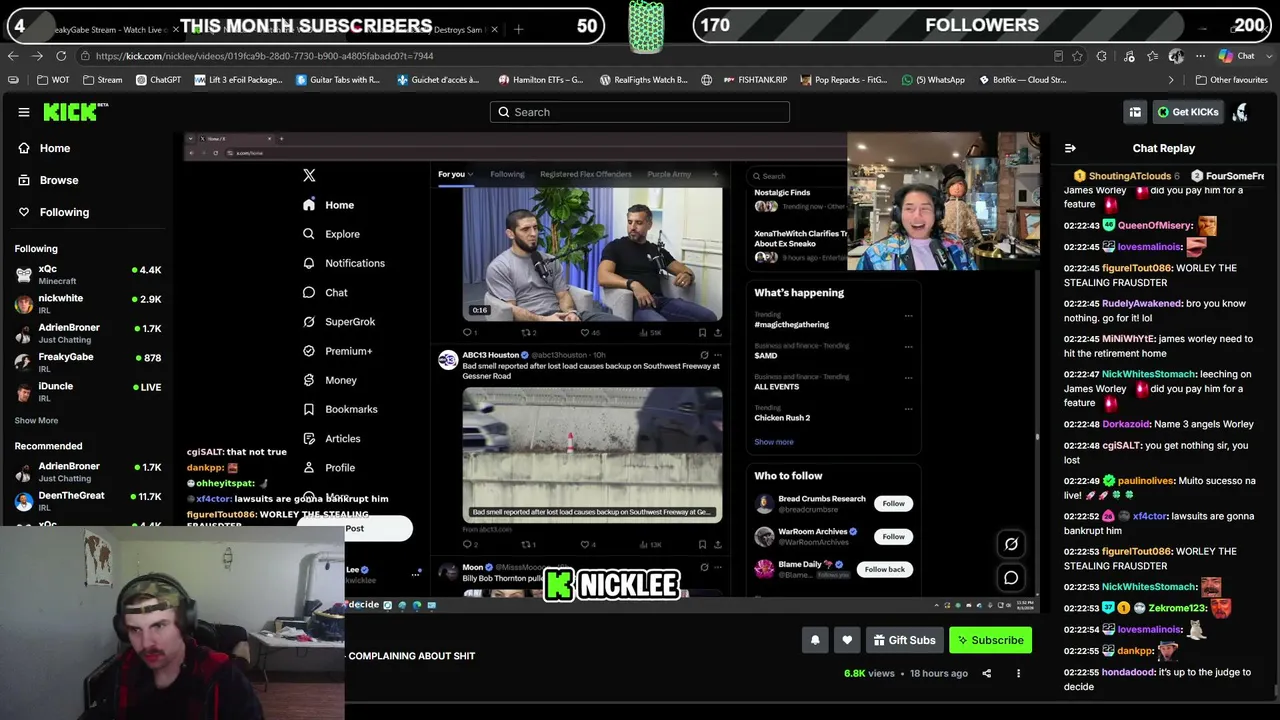Open Browse in the Kick sidebar
This screenshot has height=720, width=1280.
tap(59, 180)
